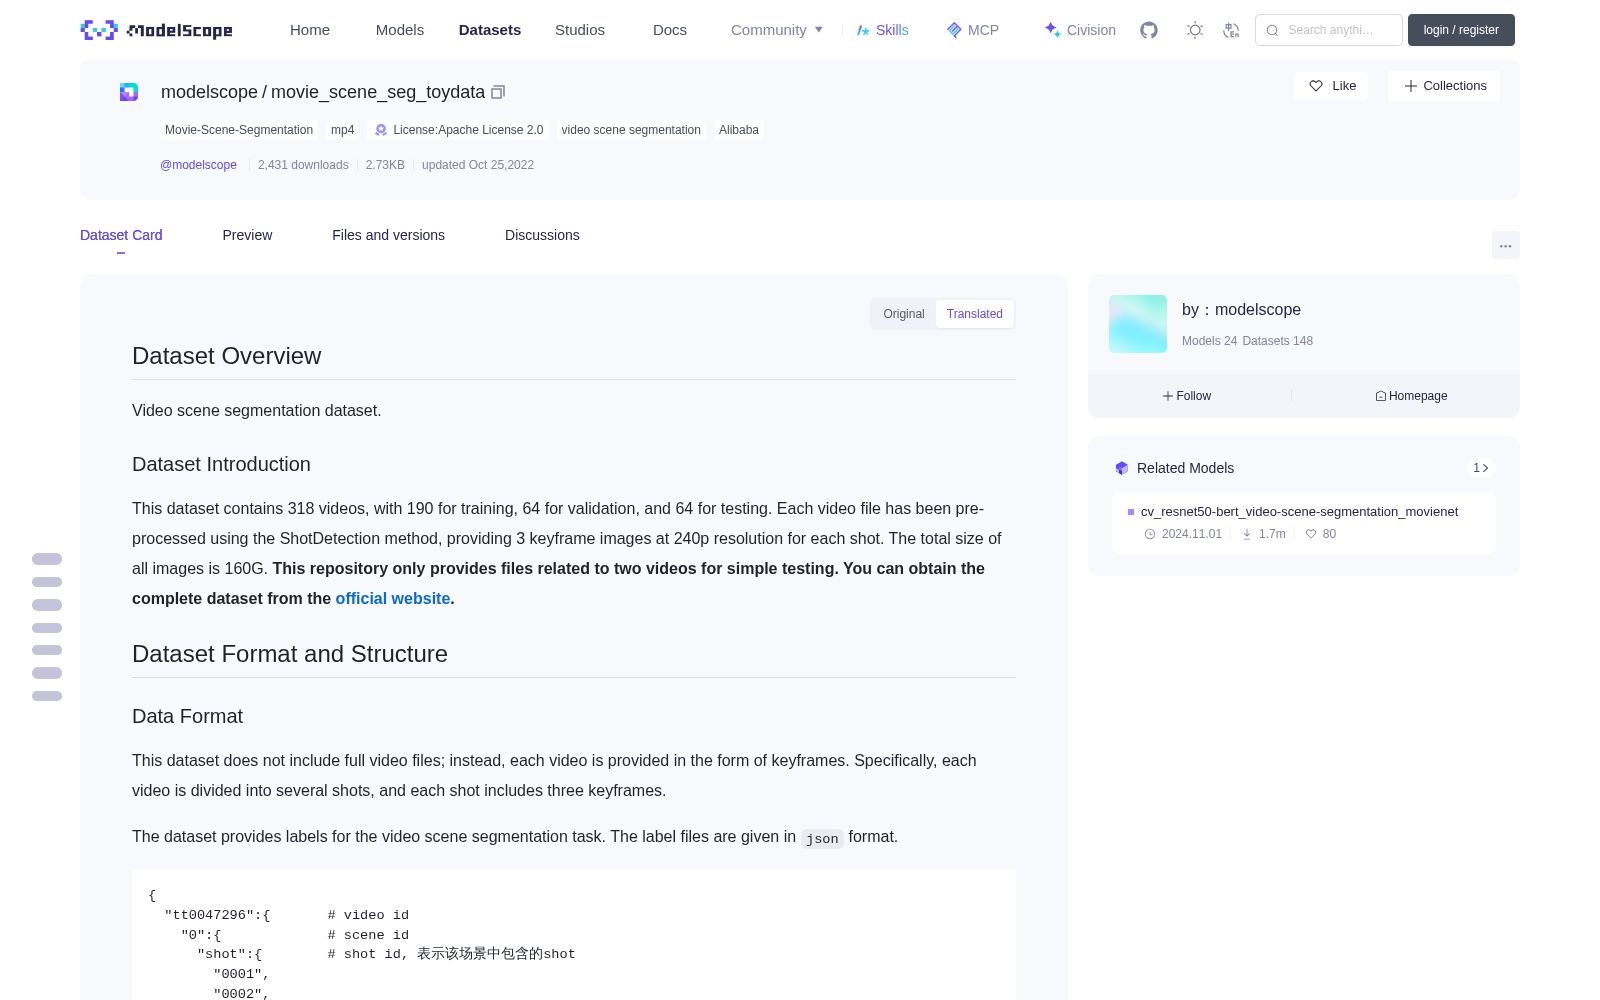Open the @modelscope owner link
The height and width of the screenshot is (1000, 1600).
198,165
